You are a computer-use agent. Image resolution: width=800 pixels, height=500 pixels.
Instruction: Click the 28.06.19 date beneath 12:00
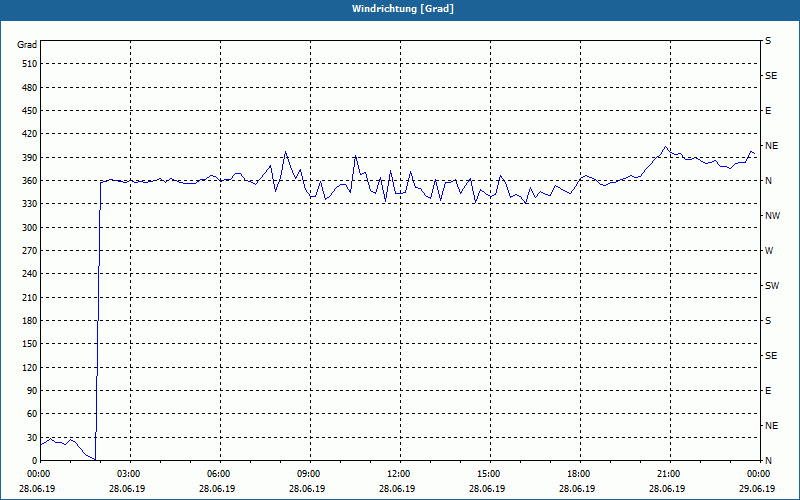[397, 488]
